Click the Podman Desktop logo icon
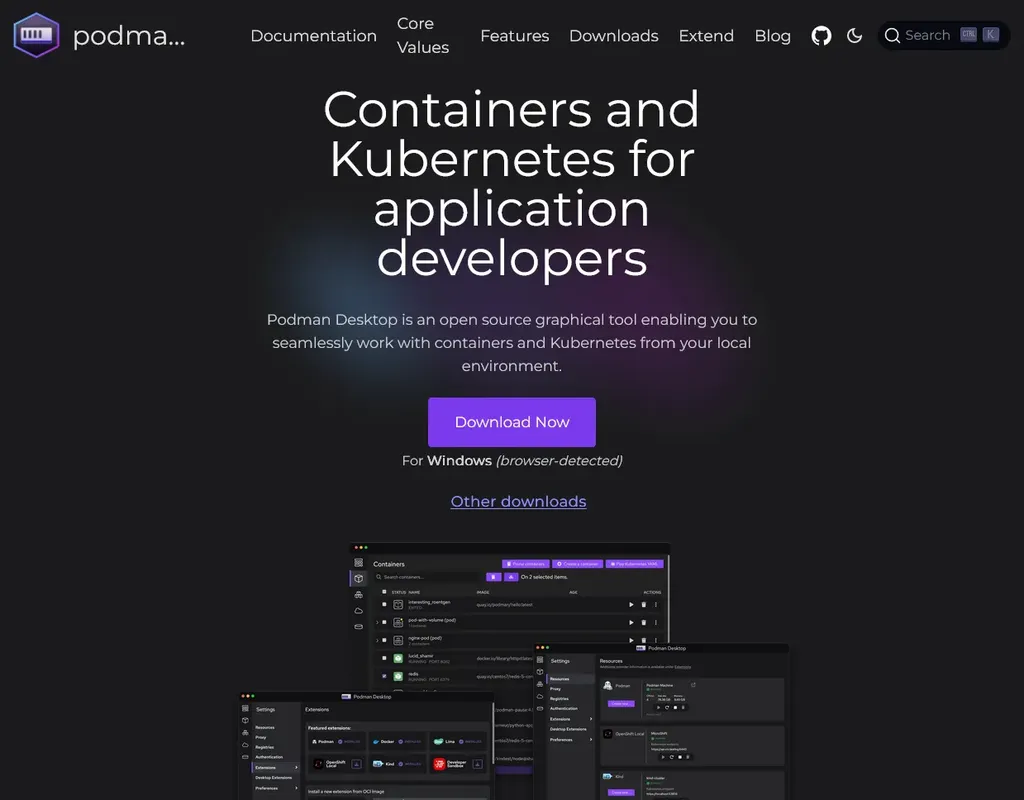This screenshot has height=800, width=1024. (37, 35)
